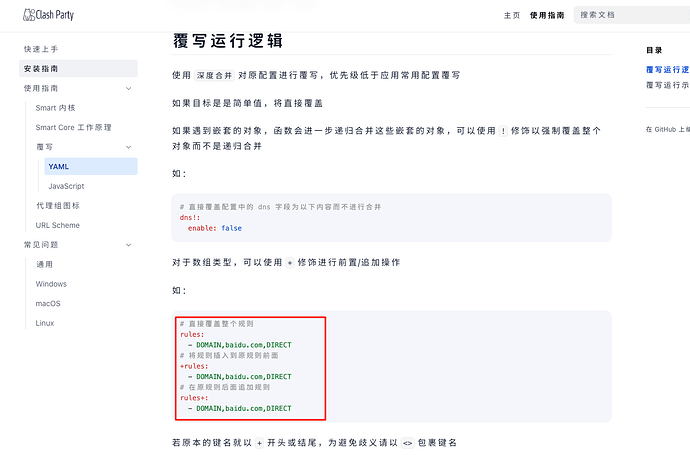Click the dns!: code line

(x=190, y=217)
